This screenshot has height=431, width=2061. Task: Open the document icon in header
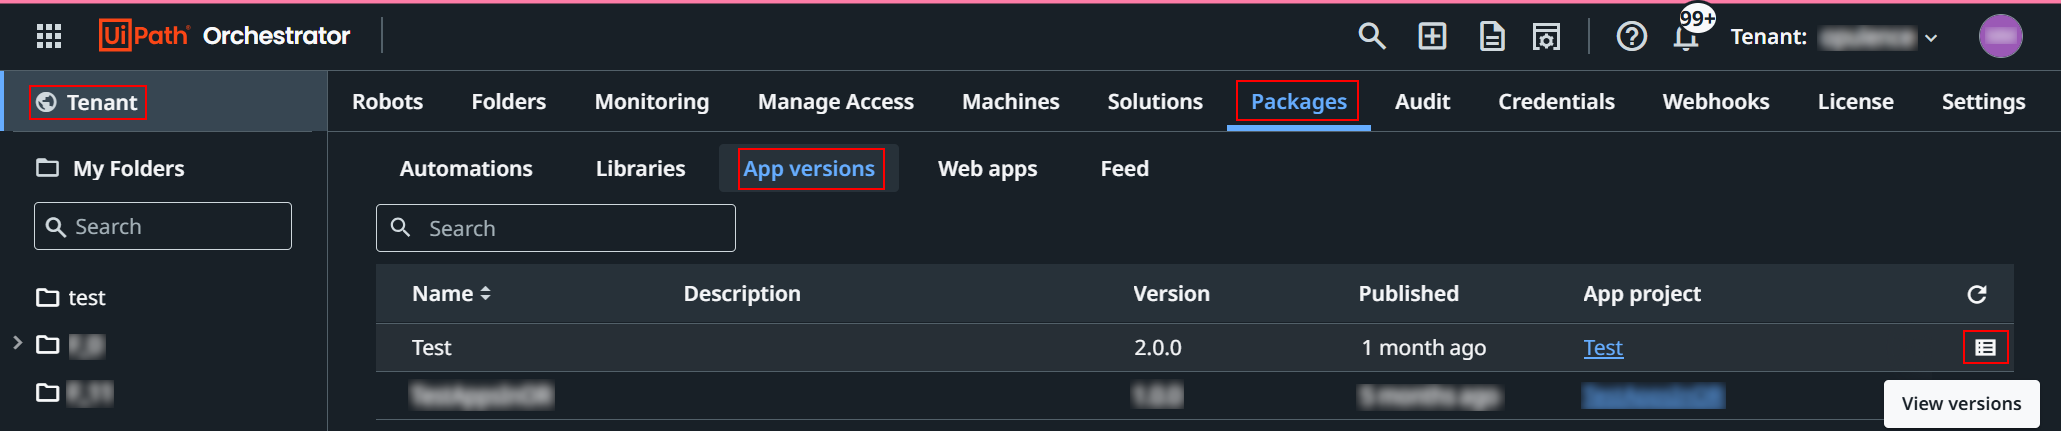click(x=1491, y=37)
